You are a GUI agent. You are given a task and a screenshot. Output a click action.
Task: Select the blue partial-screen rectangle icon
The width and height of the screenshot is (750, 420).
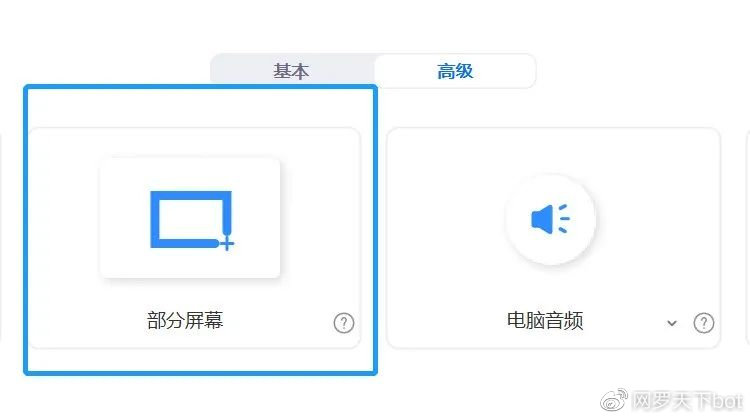click(192, 220)
